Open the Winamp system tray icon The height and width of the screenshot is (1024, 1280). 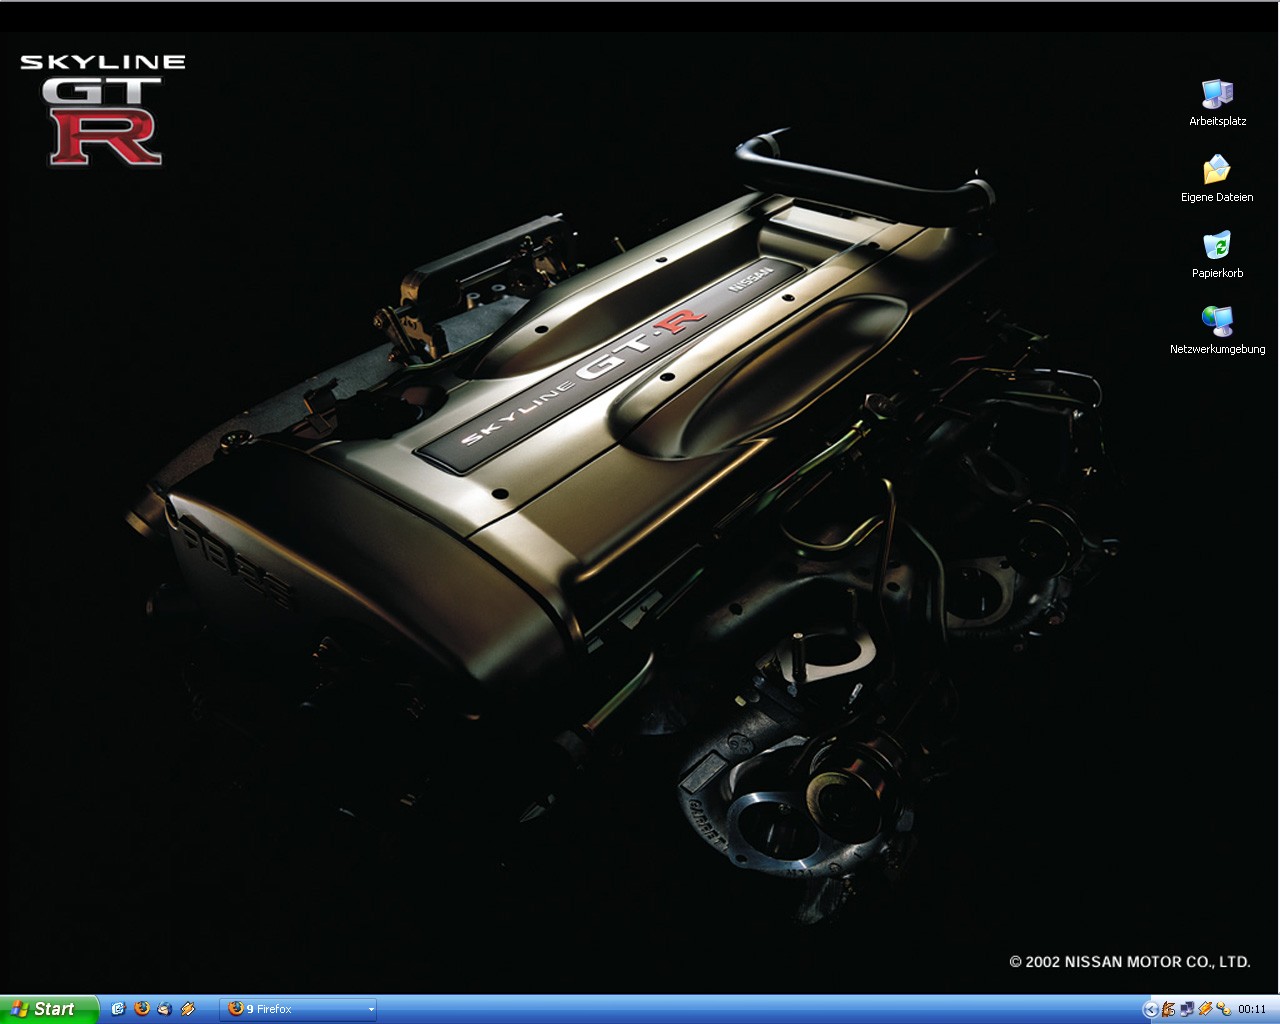coord(1205,1009)
